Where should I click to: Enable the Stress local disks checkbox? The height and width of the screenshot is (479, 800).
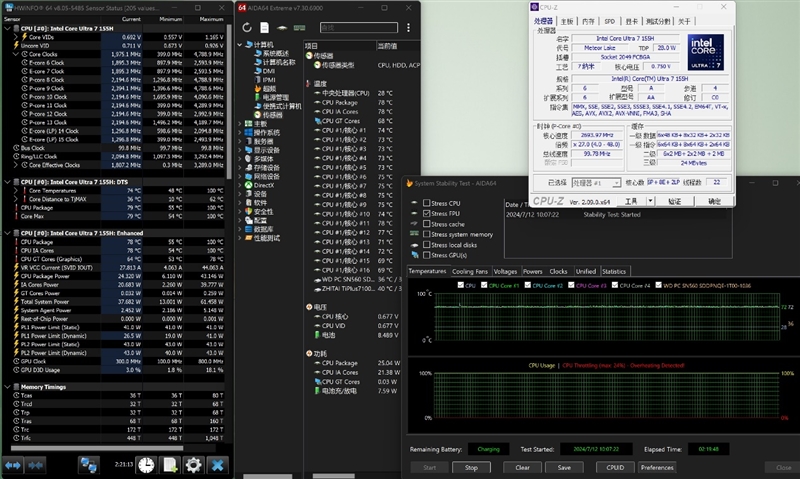(x=427, y=245)
